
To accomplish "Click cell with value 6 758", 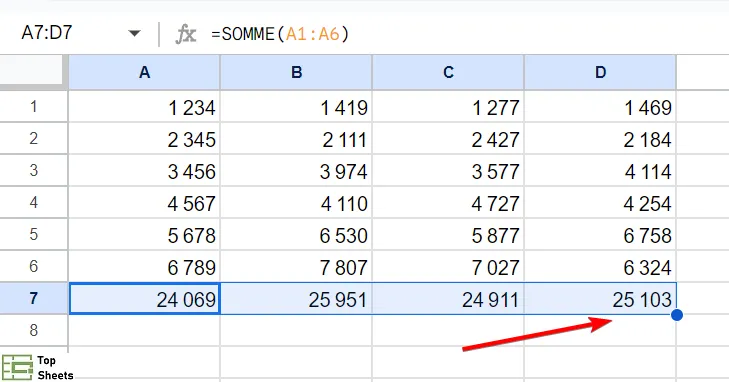I will 600,235.
